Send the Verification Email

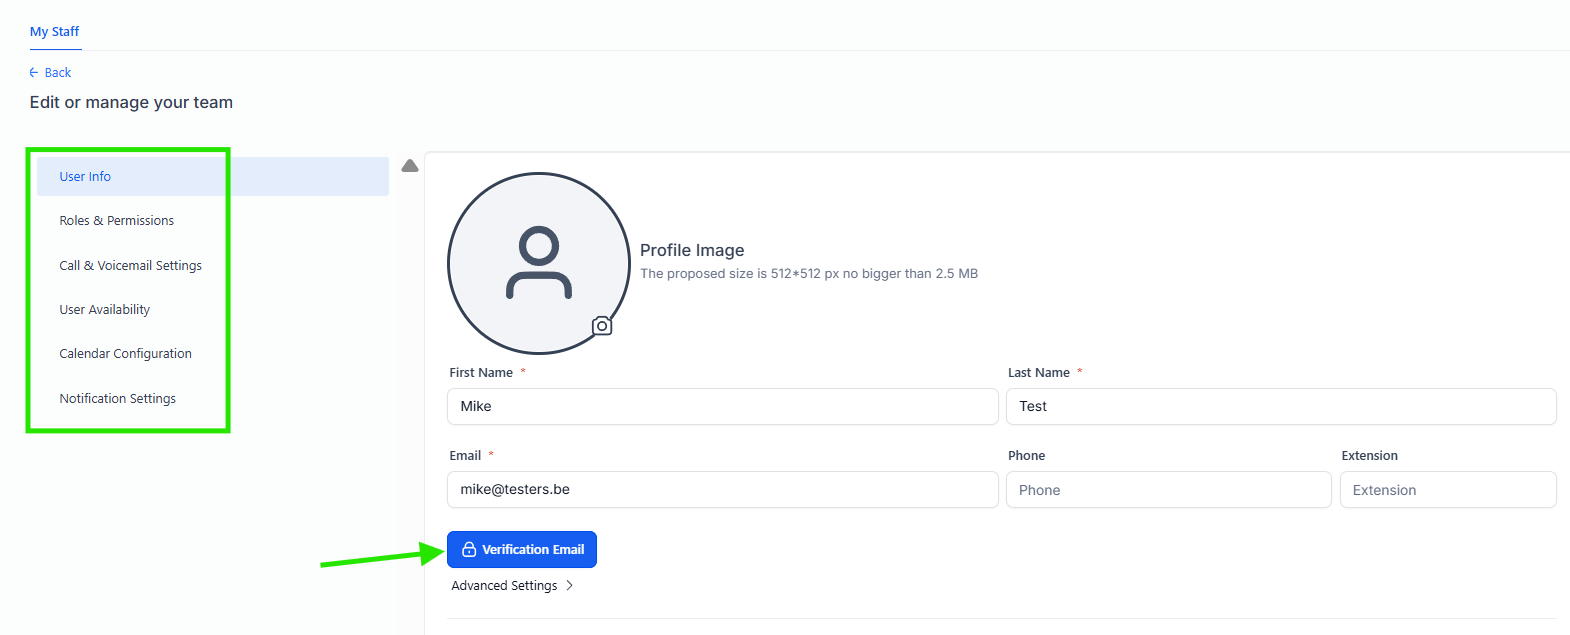(522, 550)
